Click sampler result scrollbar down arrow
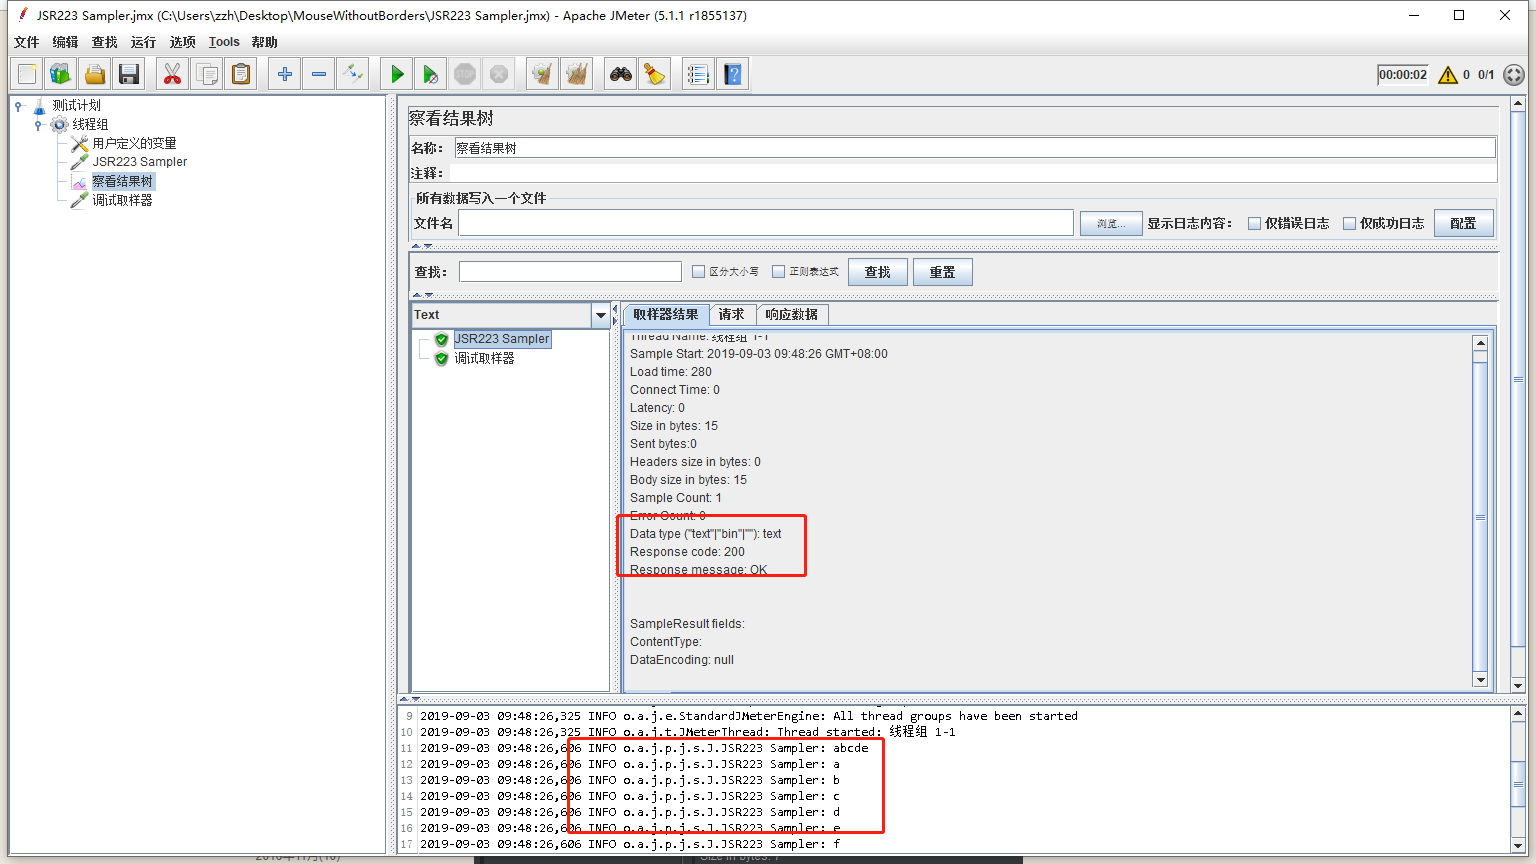The width and height of the screenshot is (1536, 864). [x=1480, y=680]
